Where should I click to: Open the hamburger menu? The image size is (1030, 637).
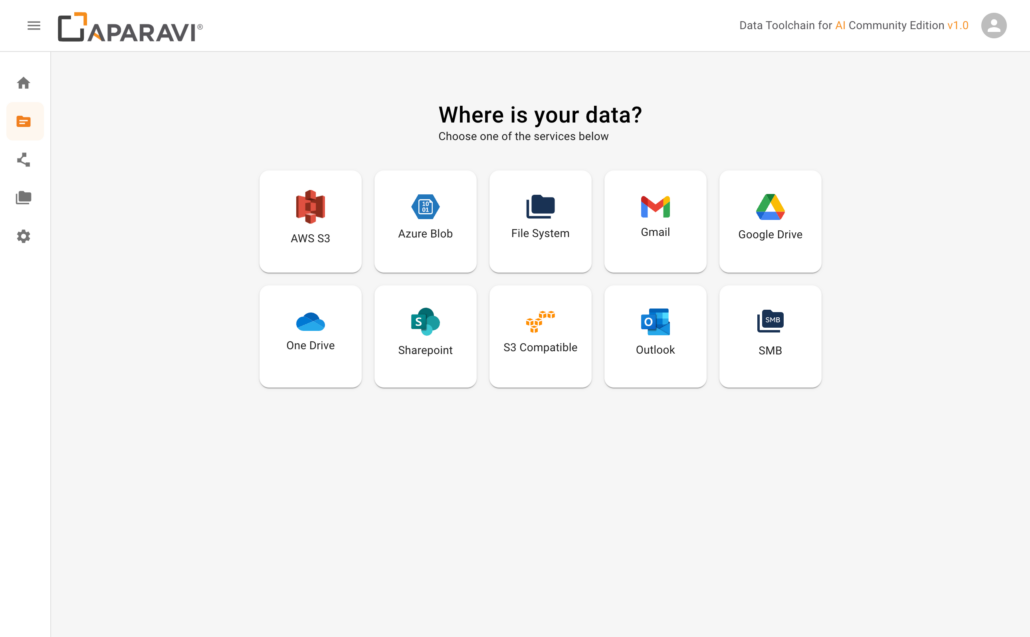[x=34, y=26]
